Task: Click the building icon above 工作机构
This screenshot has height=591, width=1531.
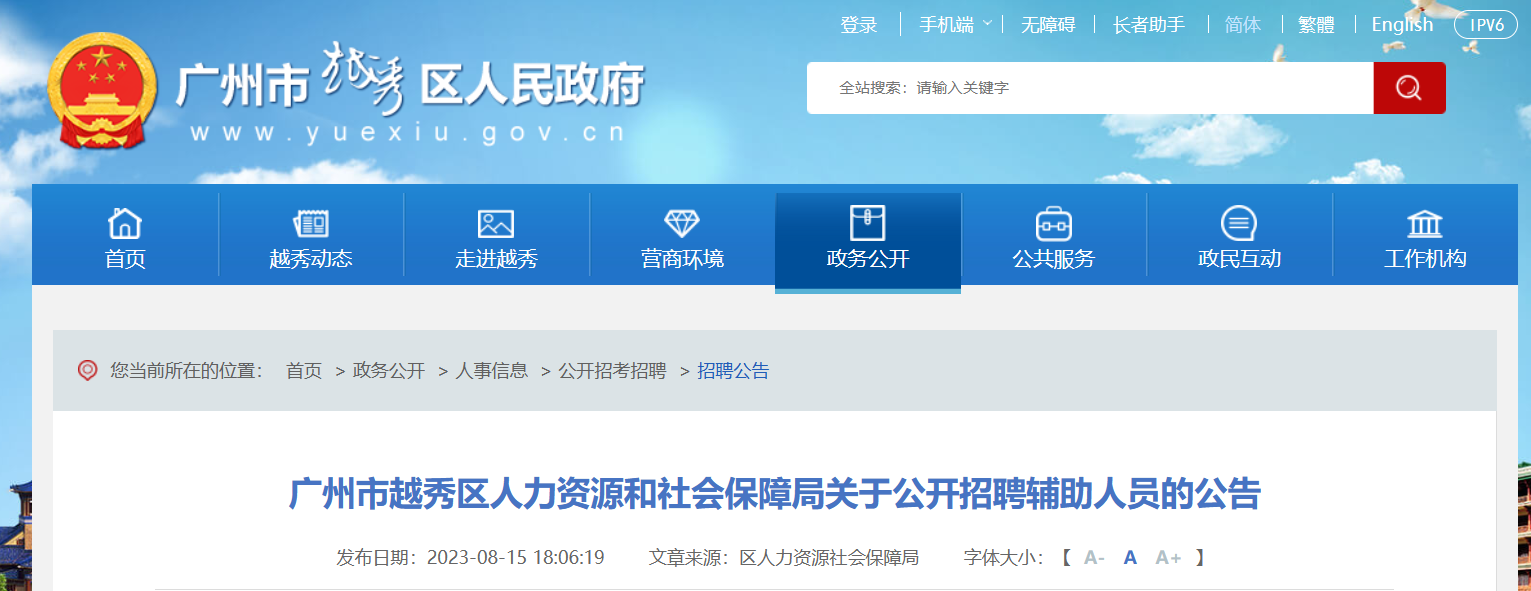Action: tap(1425, 223)
